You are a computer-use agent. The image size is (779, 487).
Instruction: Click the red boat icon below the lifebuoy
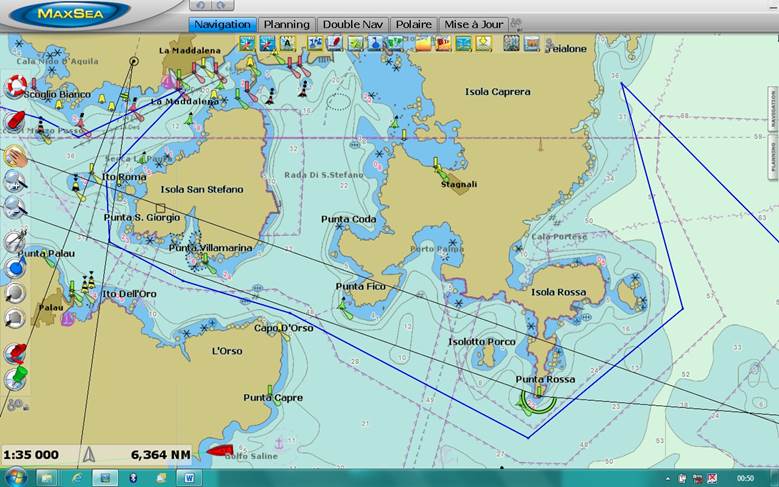click(15, 121)
